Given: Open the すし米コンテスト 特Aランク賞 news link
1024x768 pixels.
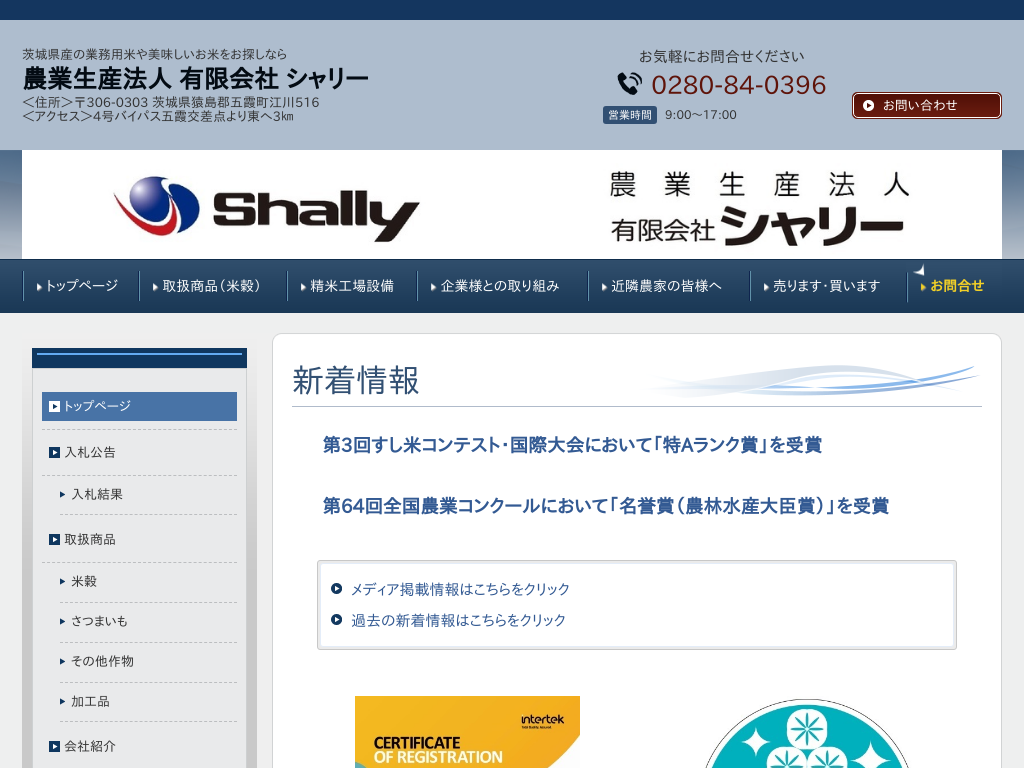Looking at the screenshot, I should [x=572, y=445].
